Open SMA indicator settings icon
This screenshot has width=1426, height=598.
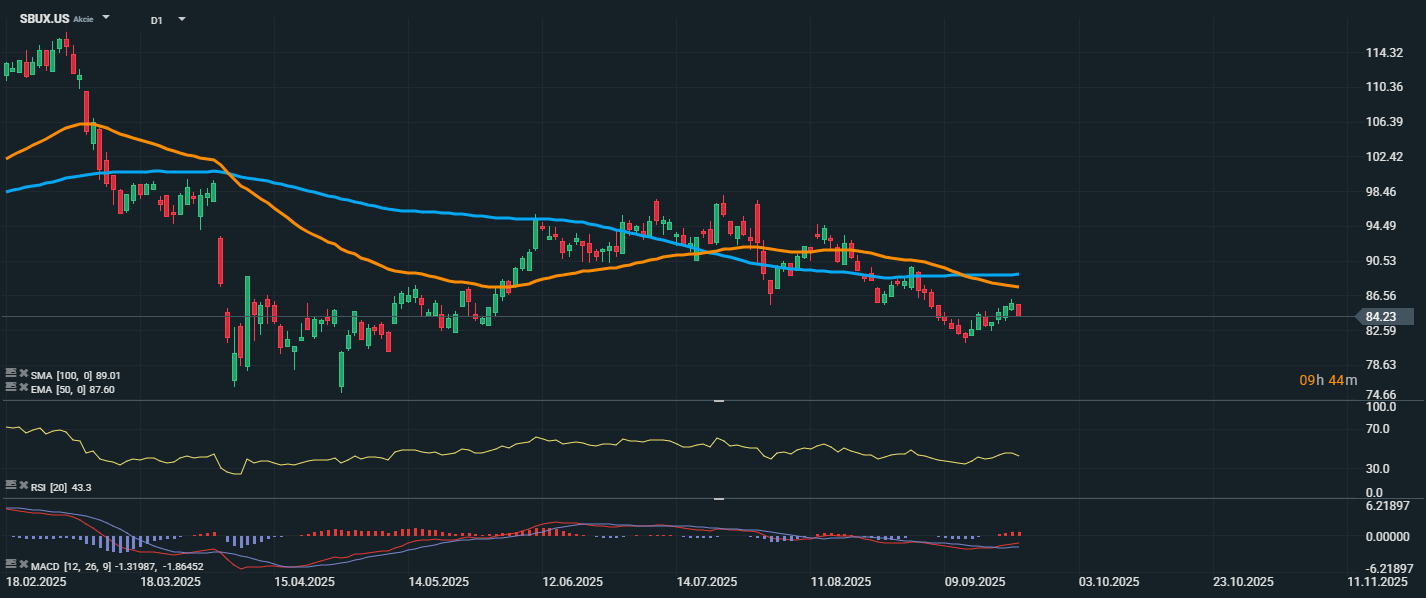[x=11, y=374]
